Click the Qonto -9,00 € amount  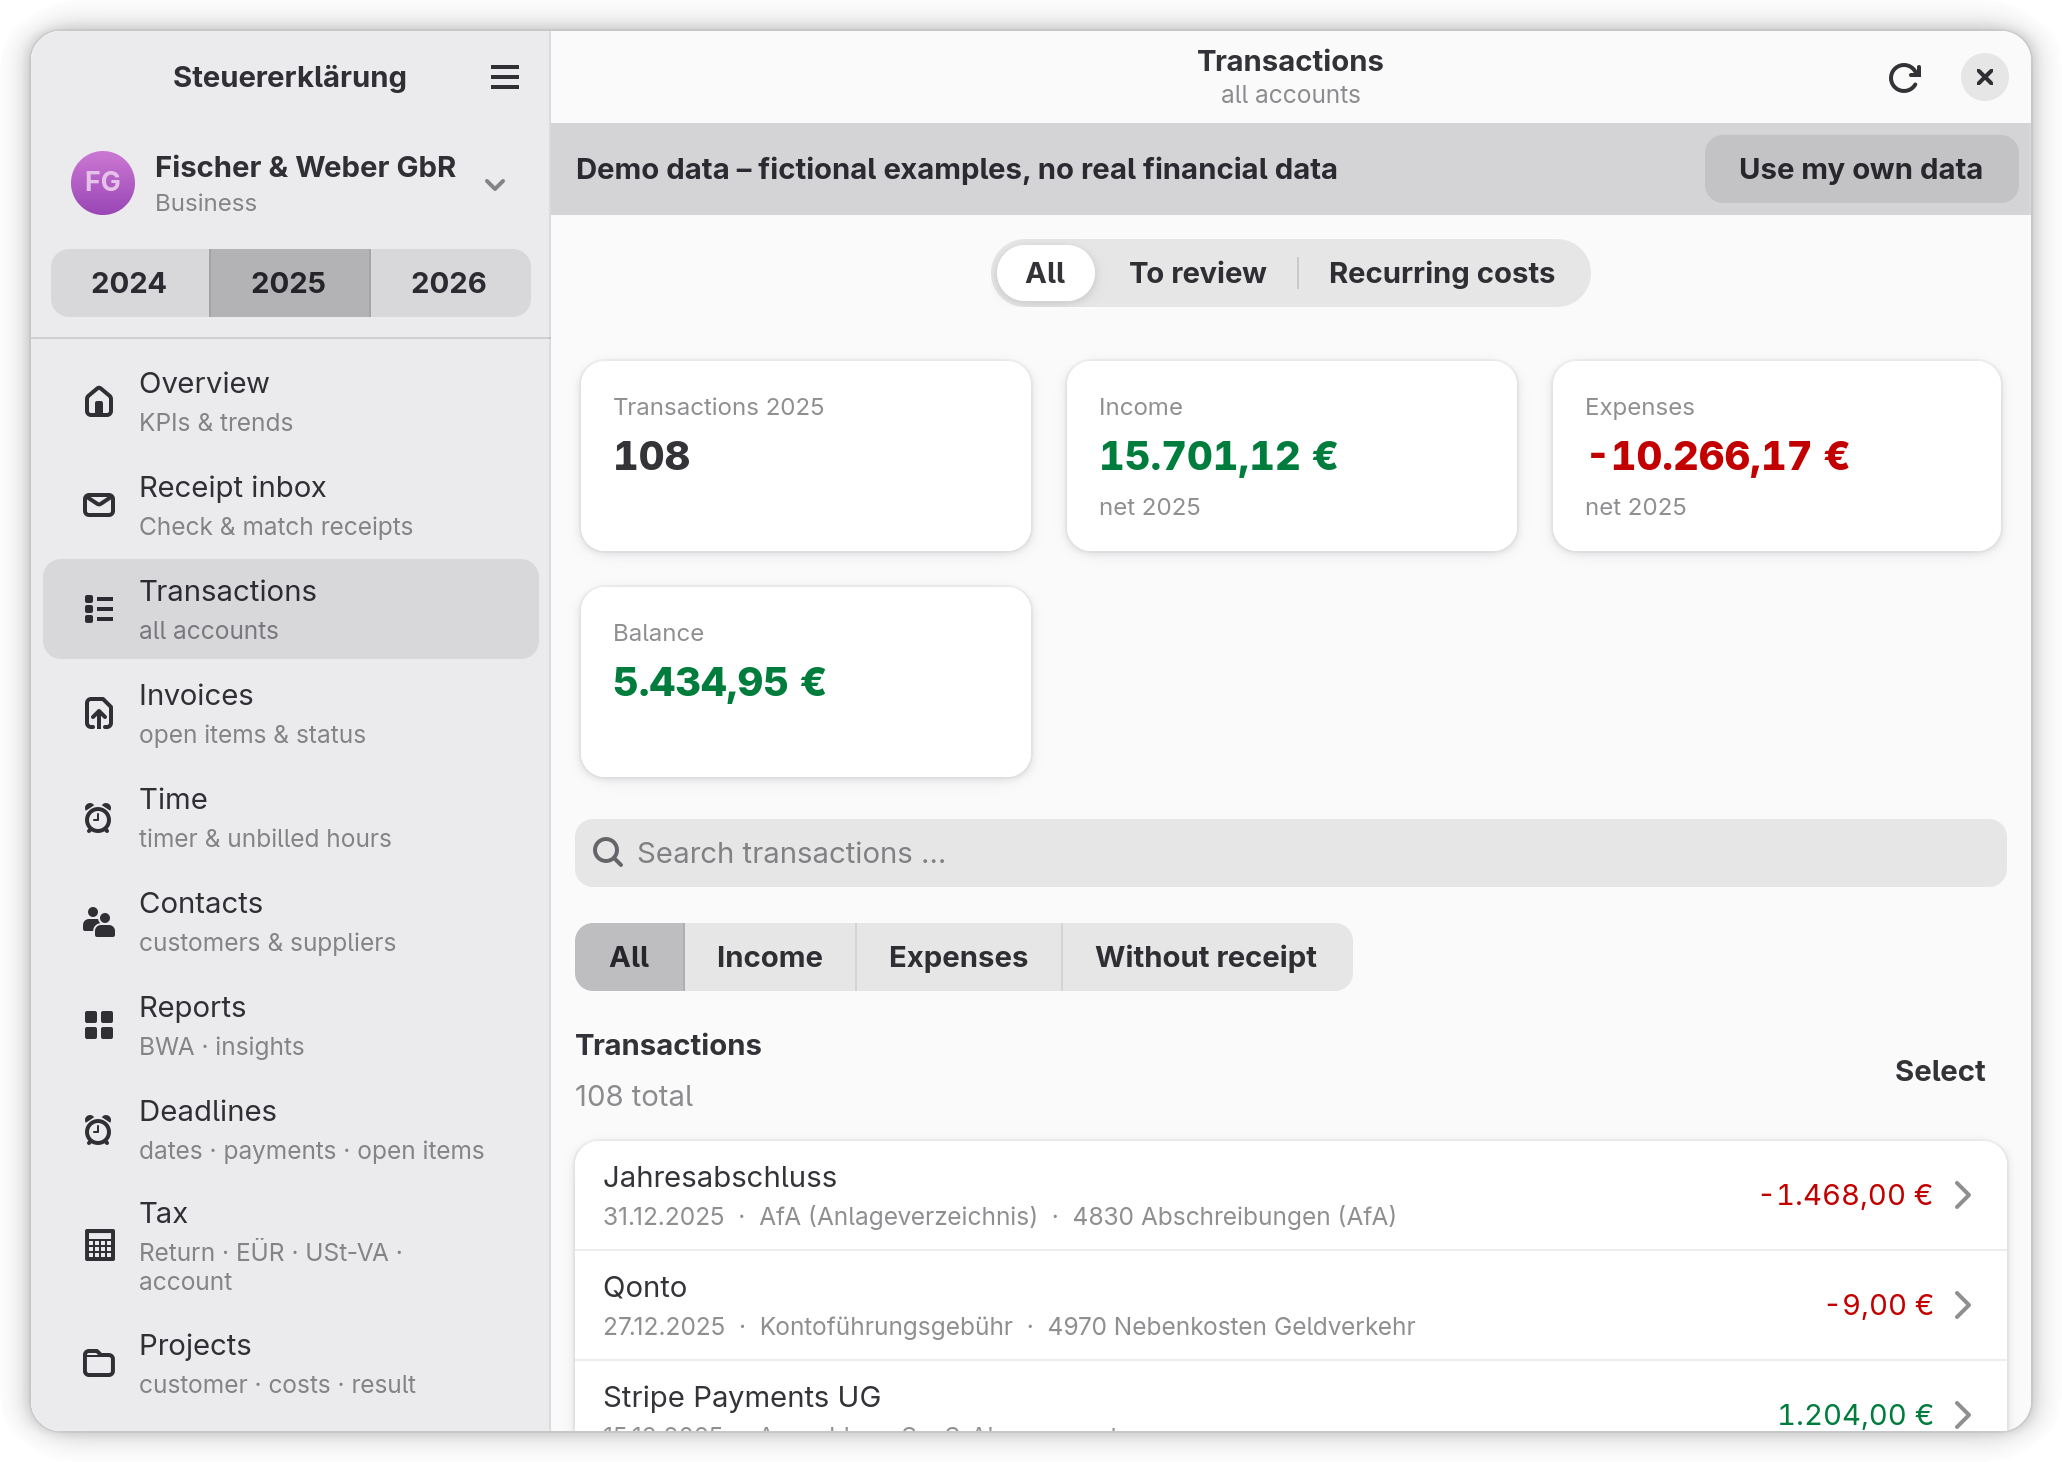[x=1879, y=1305]
